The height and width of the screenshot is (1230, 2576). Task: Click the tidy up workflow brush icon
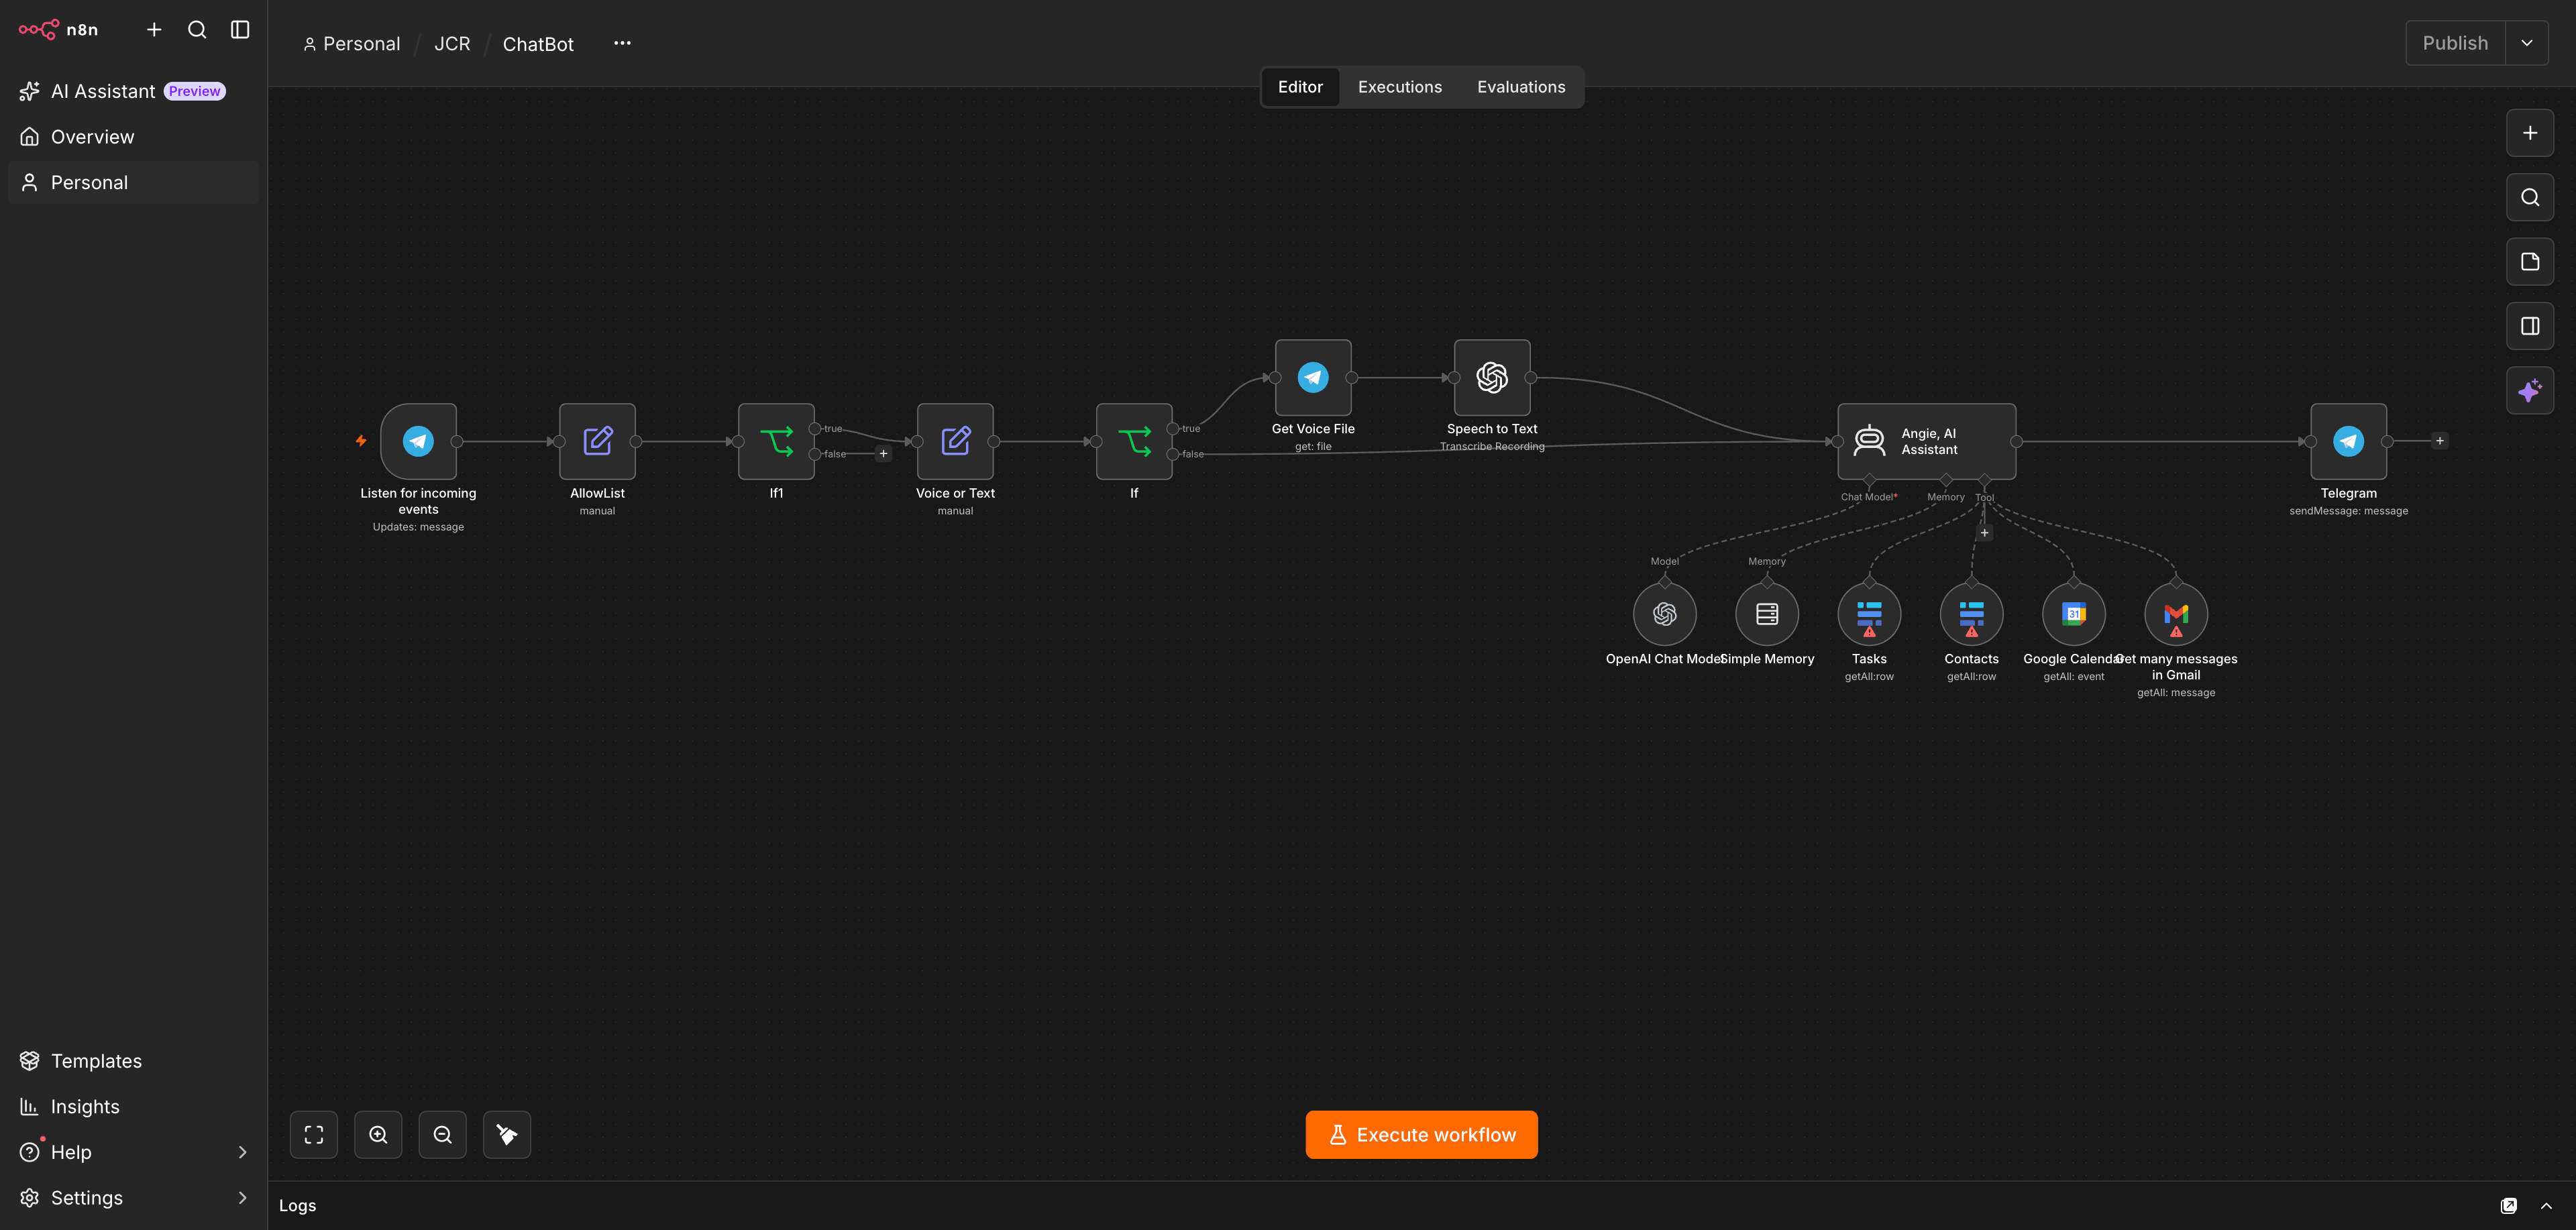pos(507,1135)
